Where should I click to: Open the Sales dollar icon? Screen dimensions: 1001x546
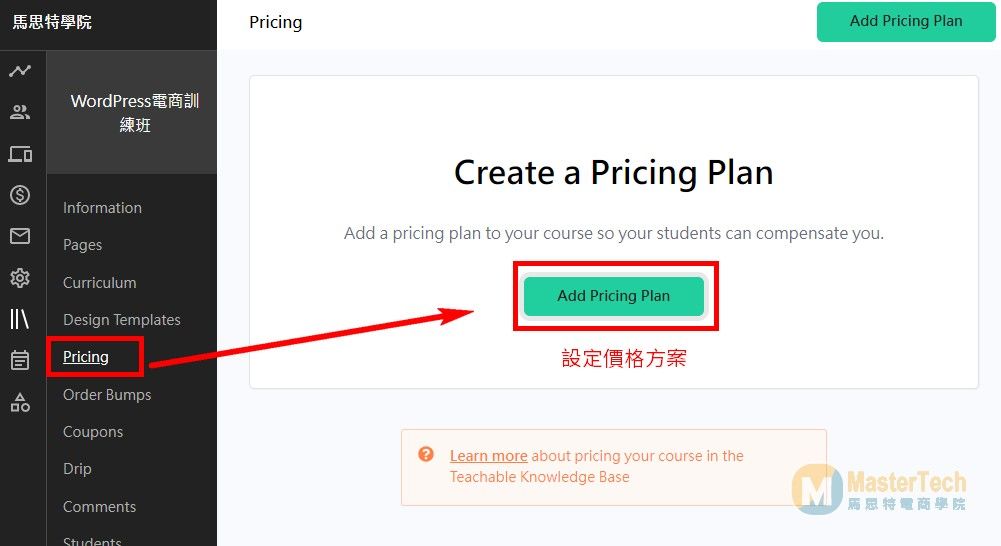tap(20, 195)
